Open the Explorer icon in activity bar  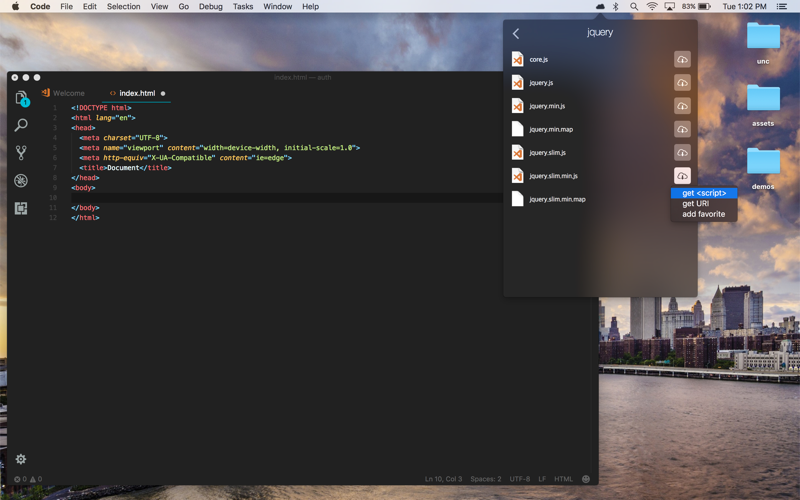pos(21,98)
